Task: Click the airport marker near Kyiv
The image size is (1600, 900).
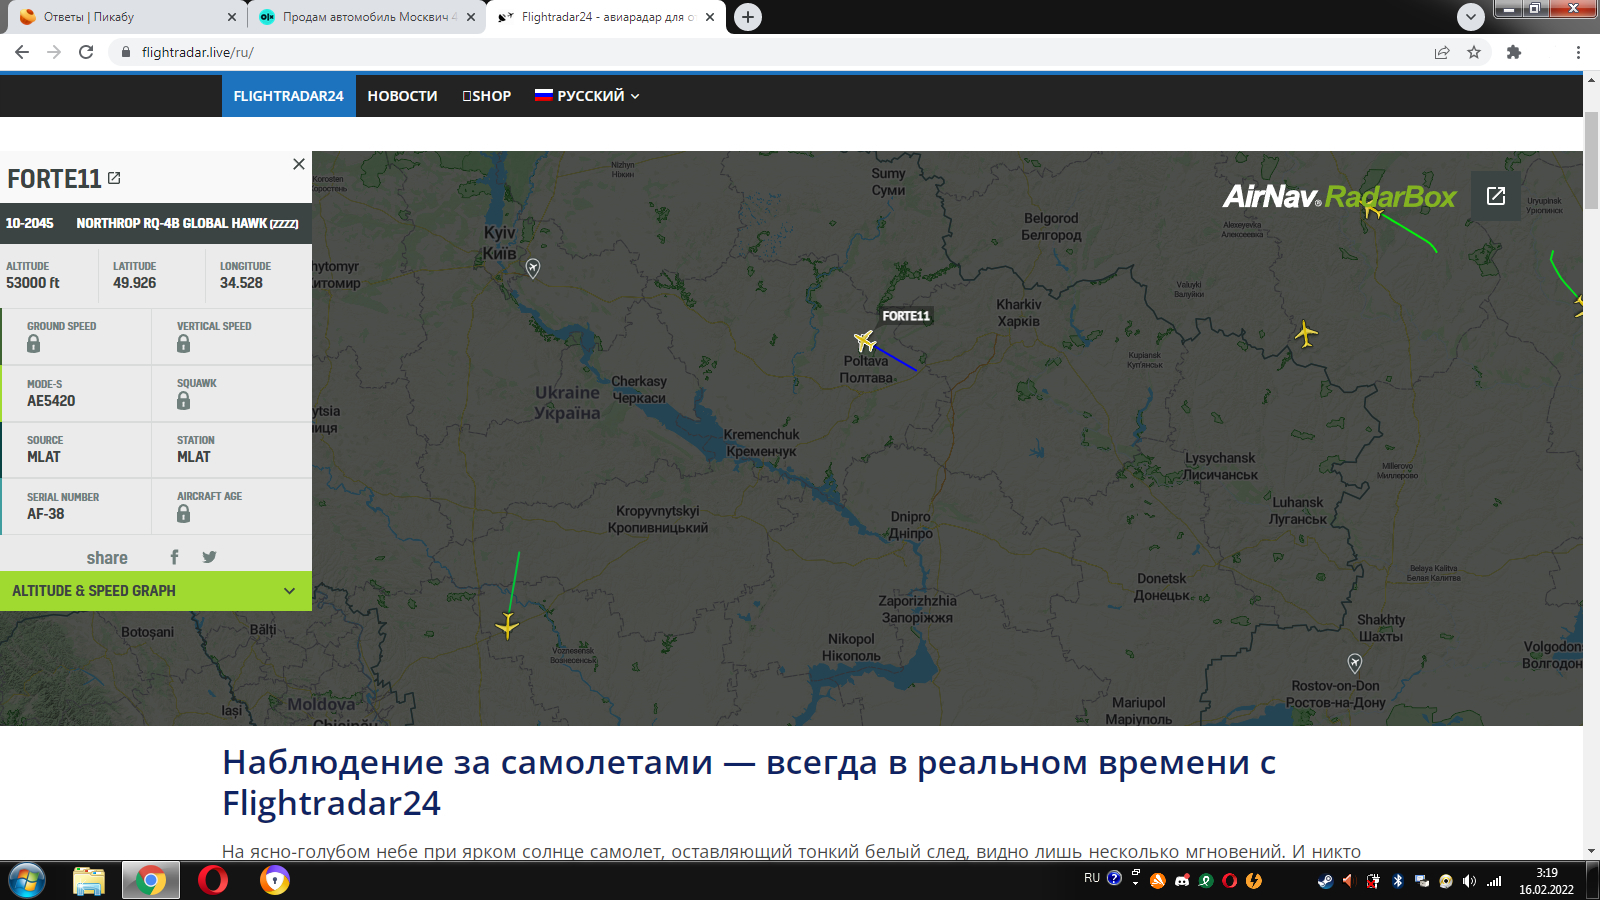Action: (533, 268)
